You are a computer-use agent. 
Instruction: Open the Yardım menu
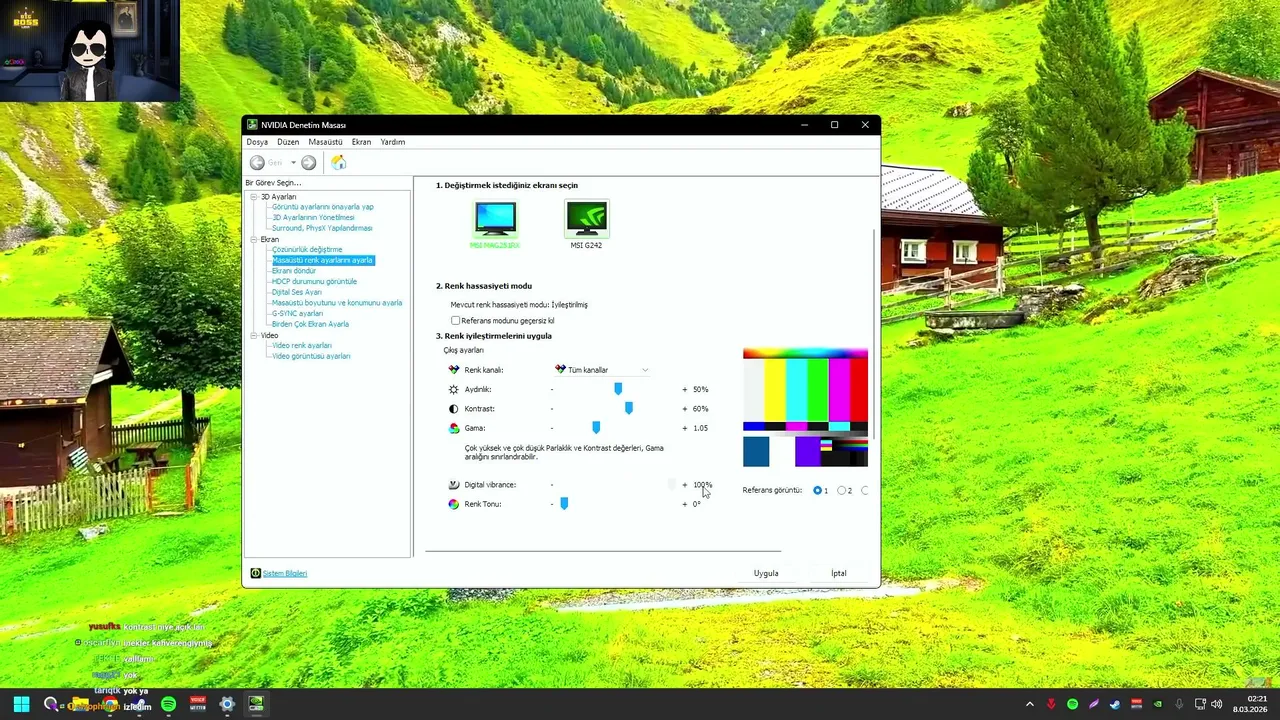click(x=393, y=142)
